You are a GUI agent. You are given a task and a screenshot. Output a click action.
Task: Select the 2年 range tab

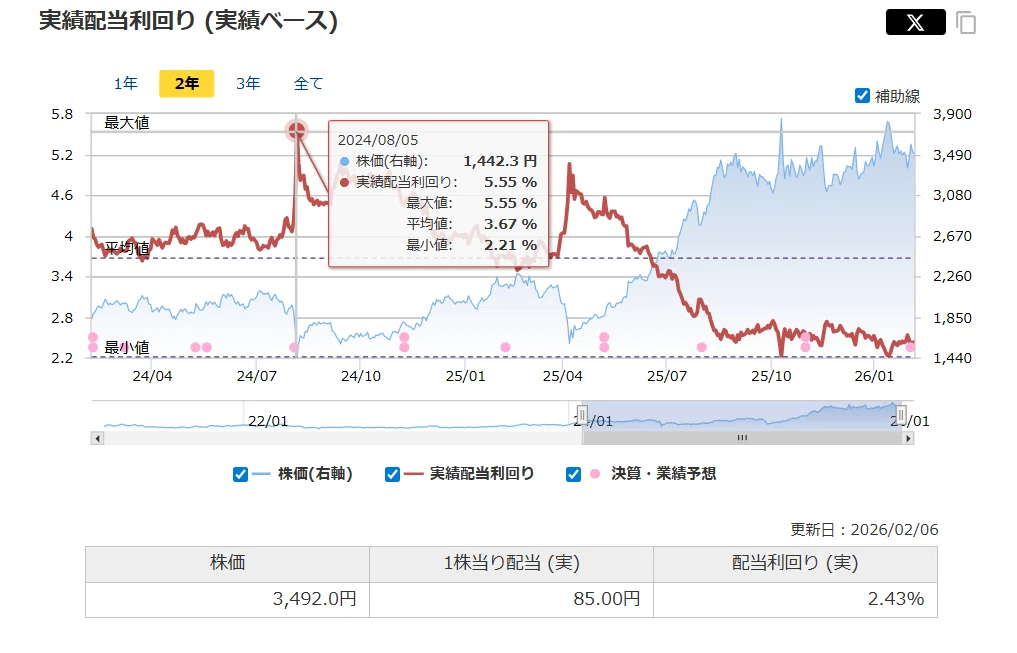coord(187,84)
